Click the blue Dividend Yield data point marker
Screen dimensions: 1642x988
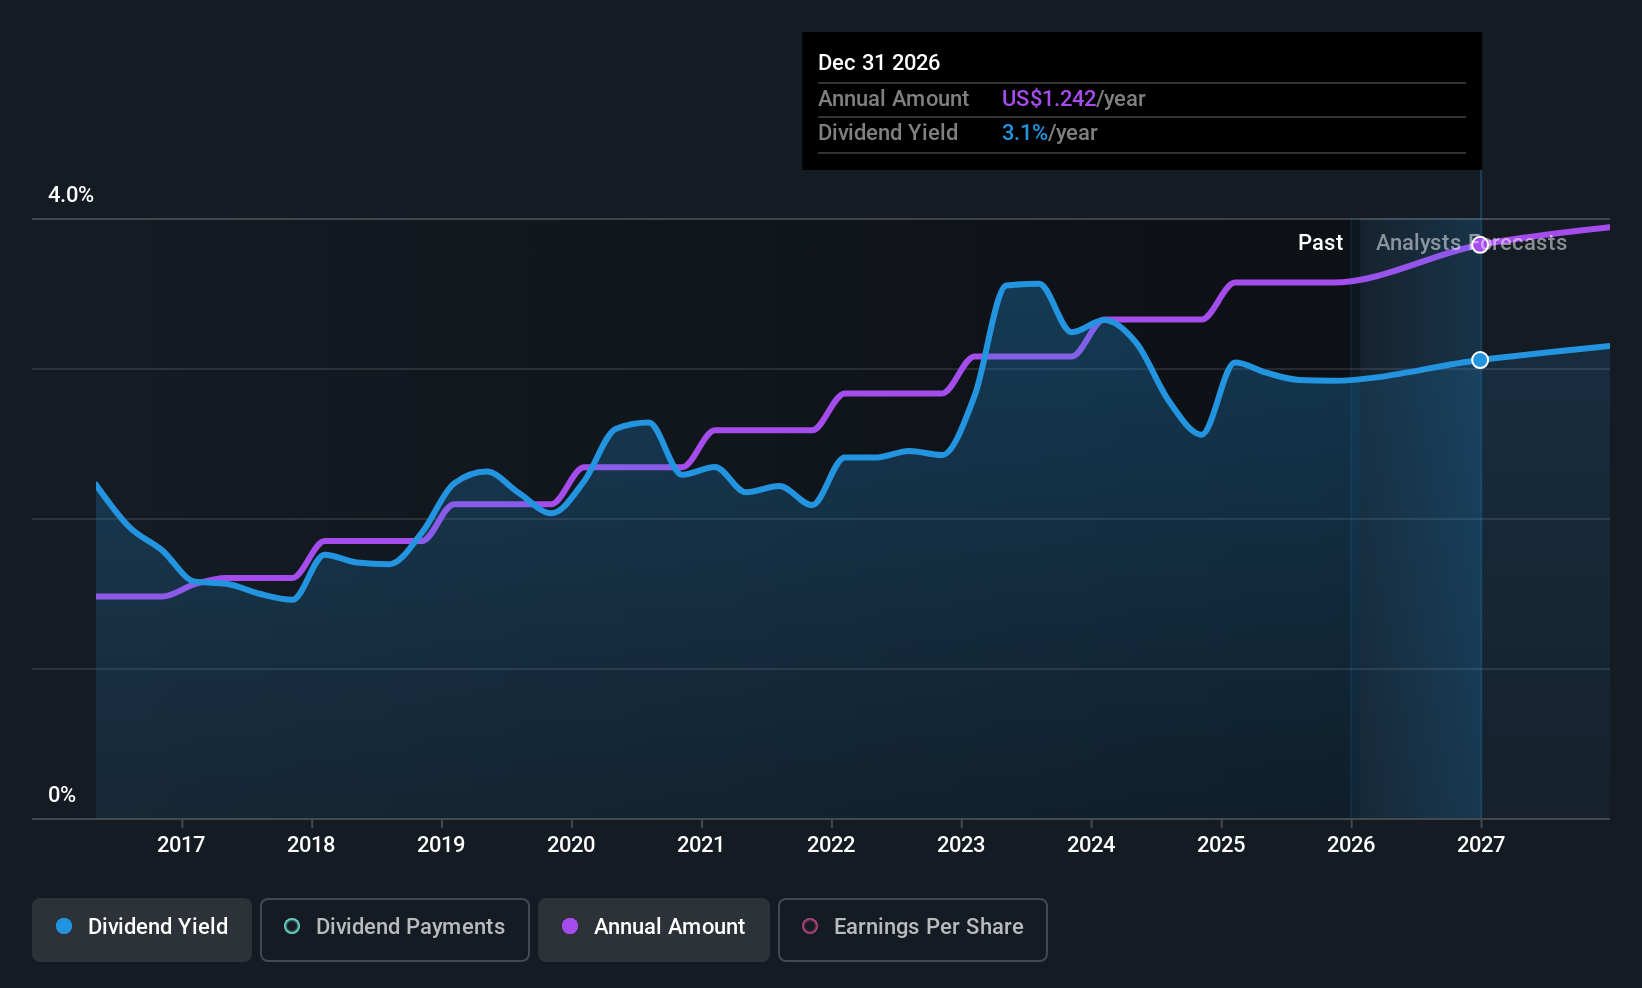(1480, 360)
